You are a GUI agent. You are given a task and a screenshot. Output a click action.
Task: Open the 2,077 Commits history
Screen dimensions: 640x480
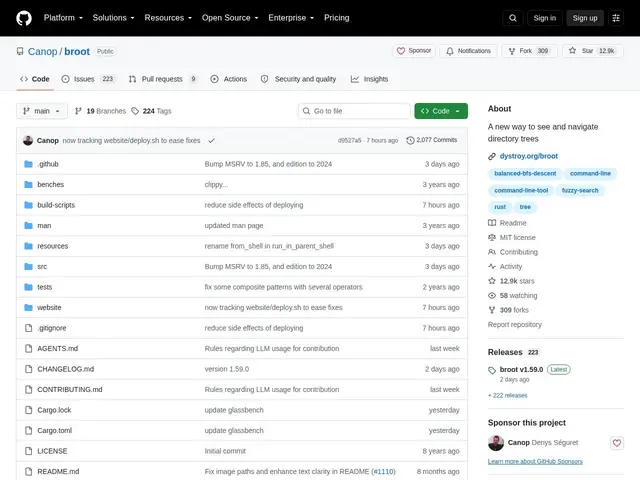[x=432, y=140]
